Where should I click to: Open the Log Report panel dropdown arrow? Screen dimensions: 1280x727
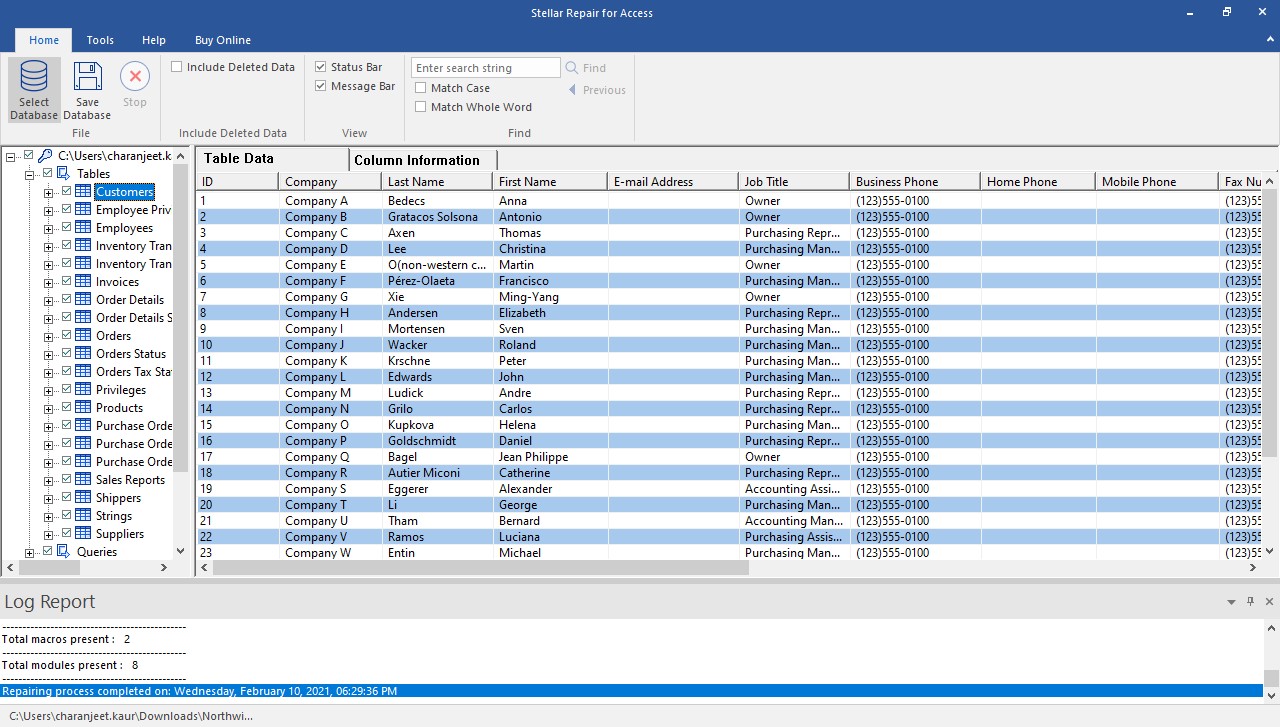(1231, 602)
